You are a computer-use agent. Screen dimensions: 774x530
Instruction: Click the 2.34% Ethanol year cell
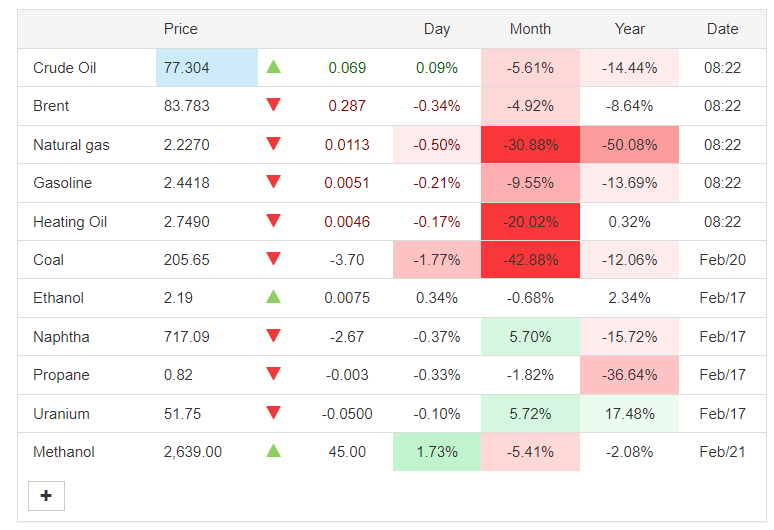[x=629, y=298]
